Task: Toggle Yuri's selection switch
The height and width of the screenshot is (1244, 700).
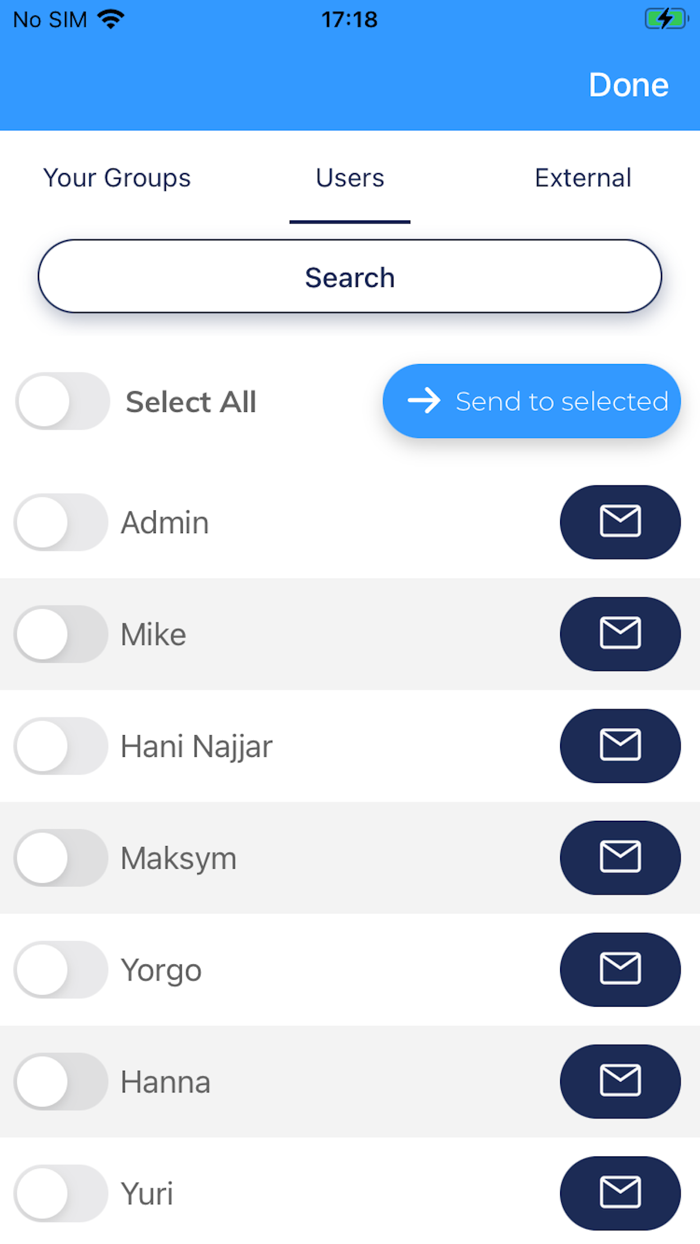Action: [x=61, y=1194]
